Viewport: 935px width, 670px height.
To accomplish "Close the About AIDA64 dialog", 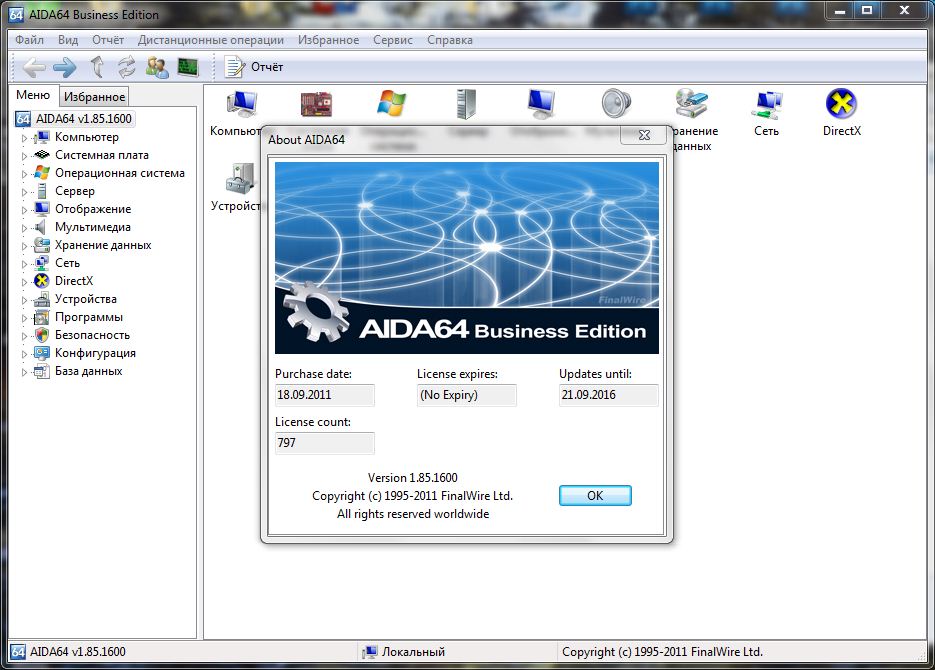I will [643, 135].
